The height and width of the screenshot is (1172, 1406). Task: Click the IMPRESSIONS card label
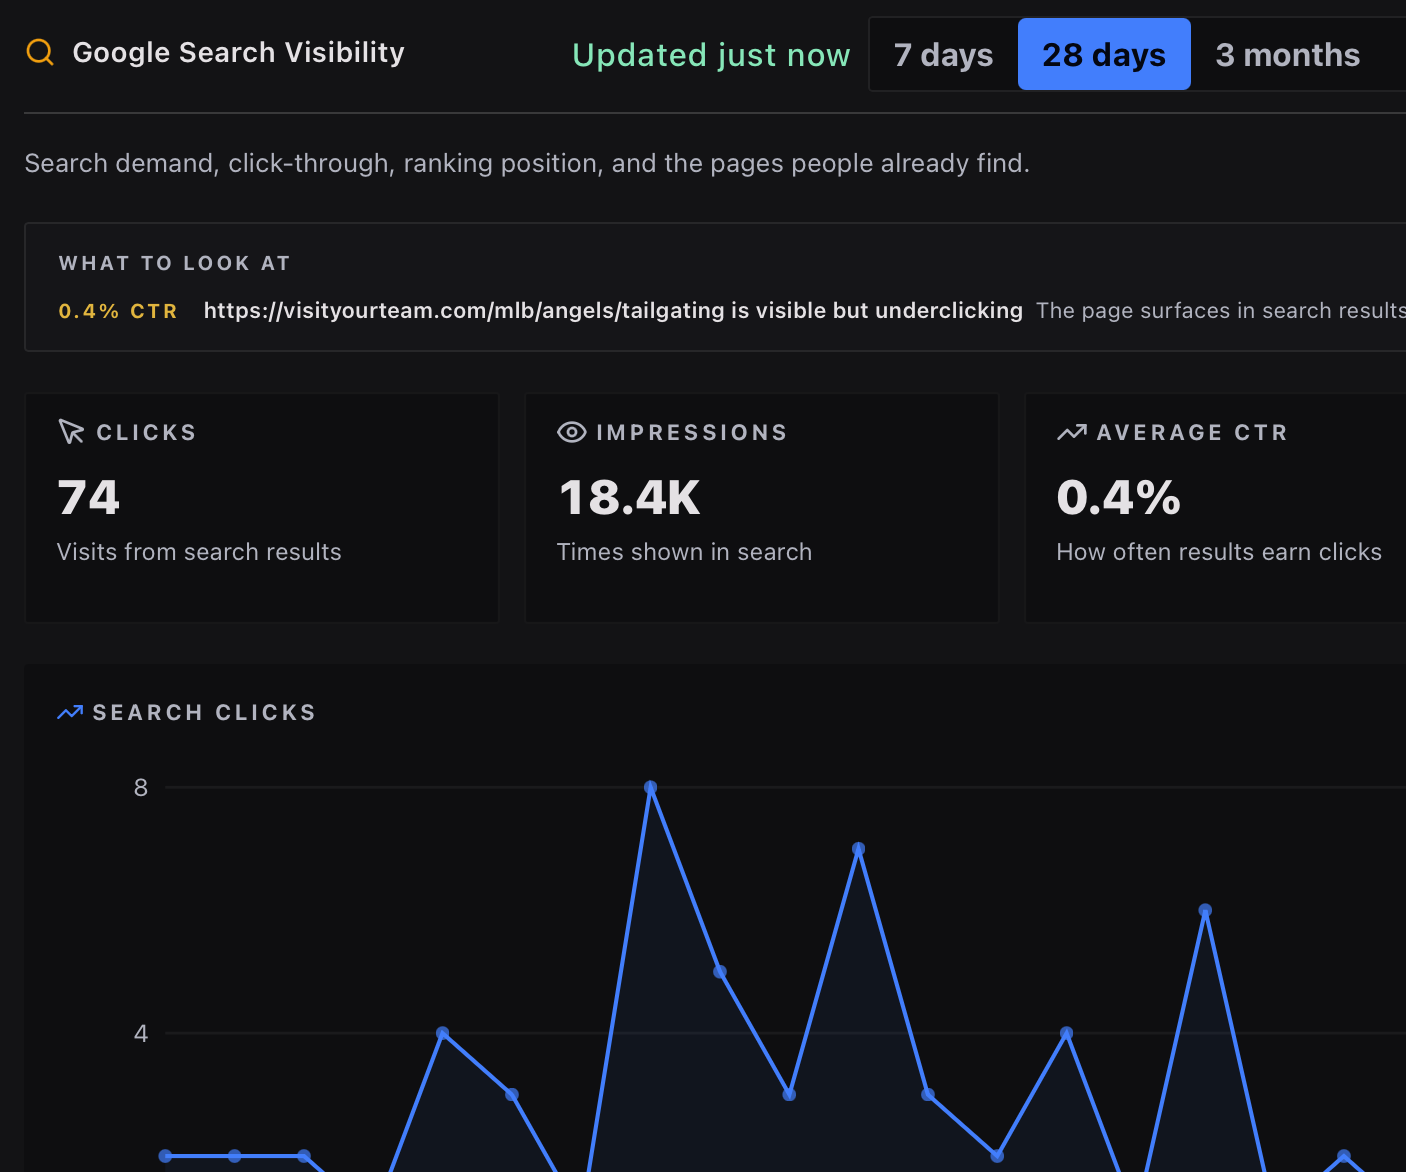(x=692, y=432)
